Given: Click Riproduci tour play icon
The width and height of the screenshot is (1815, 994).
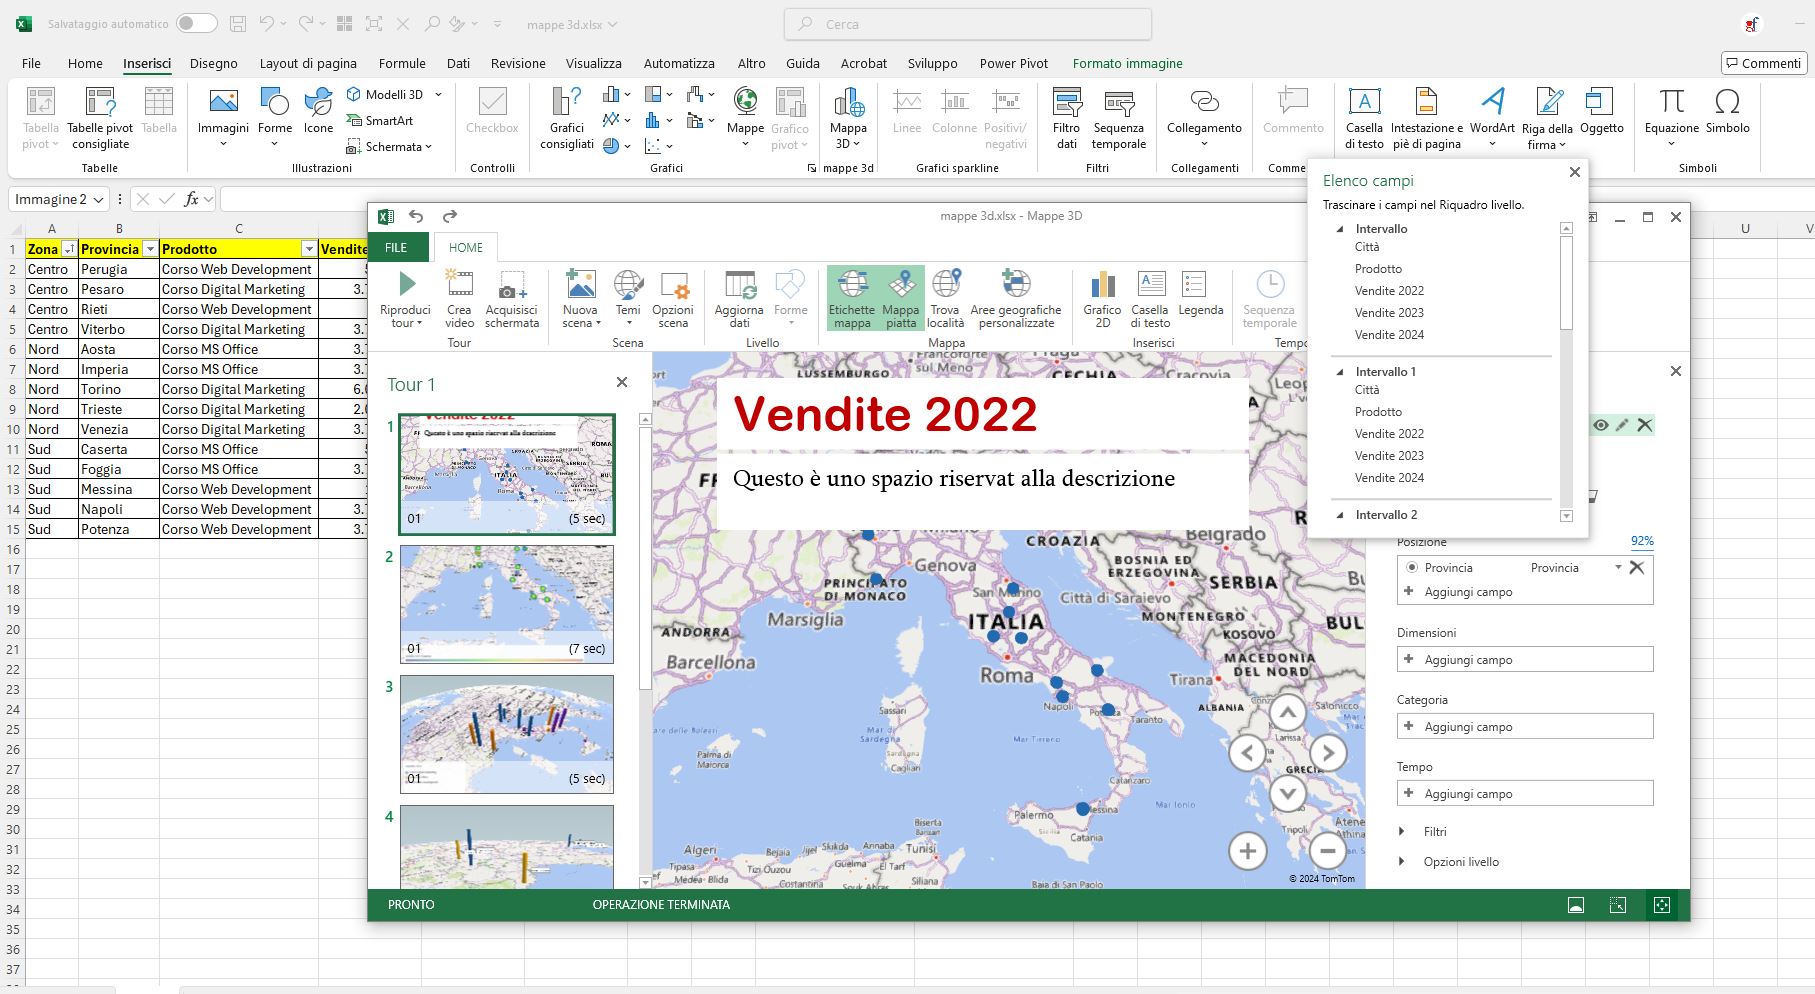Looking at the screenshot, I should coord(407,284).
